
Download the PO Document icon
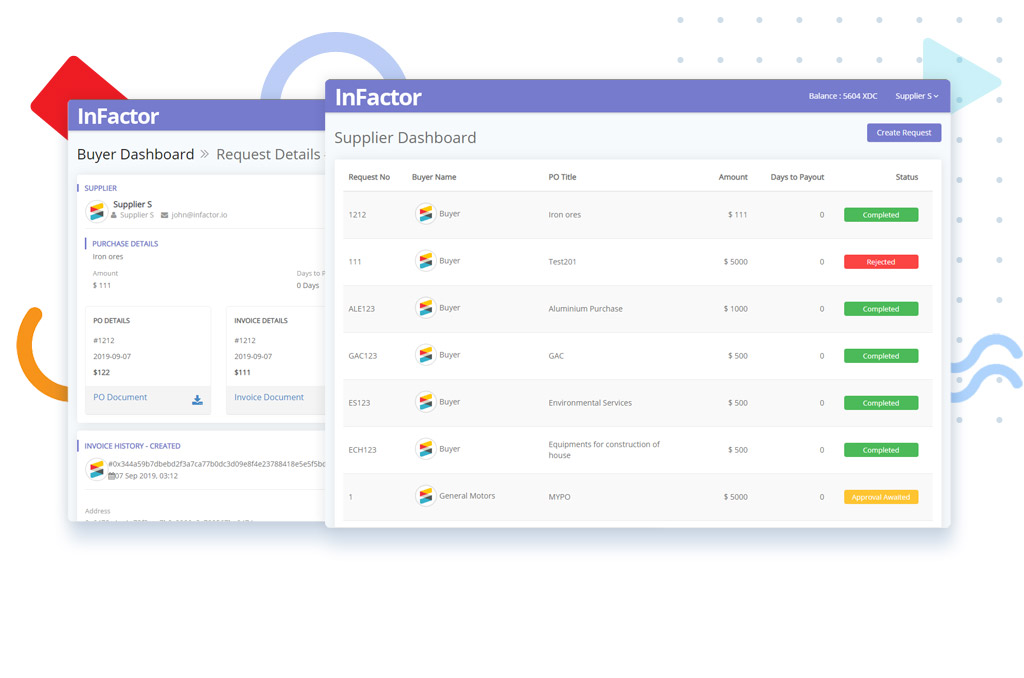pos(197,400)
